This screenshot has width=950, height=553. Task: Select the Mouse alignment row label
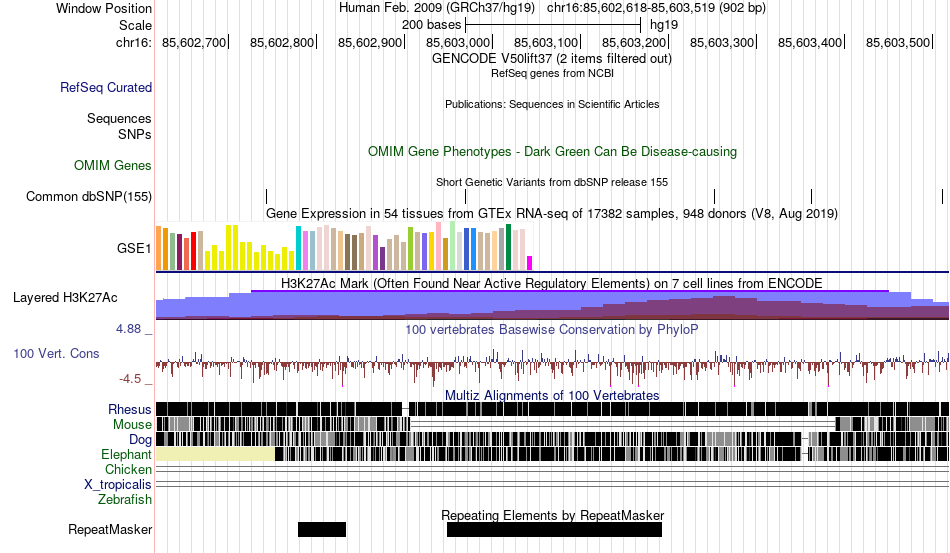132,425
